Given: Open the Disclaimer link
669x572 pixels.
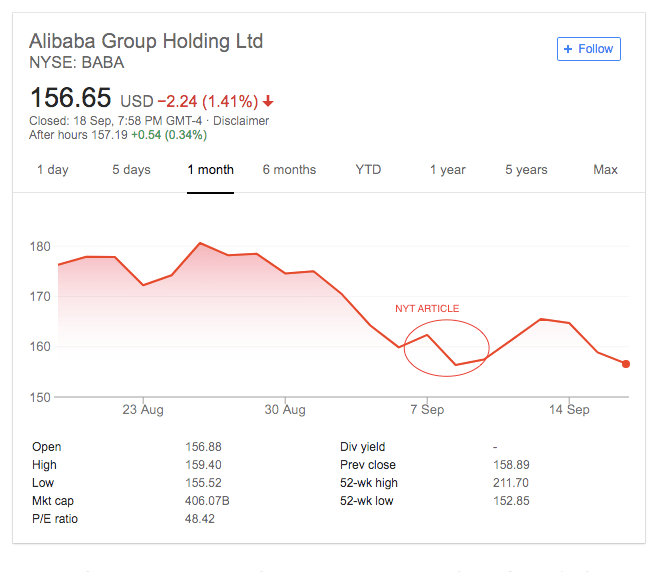Looking at the screenshot, I should (241, 121).
